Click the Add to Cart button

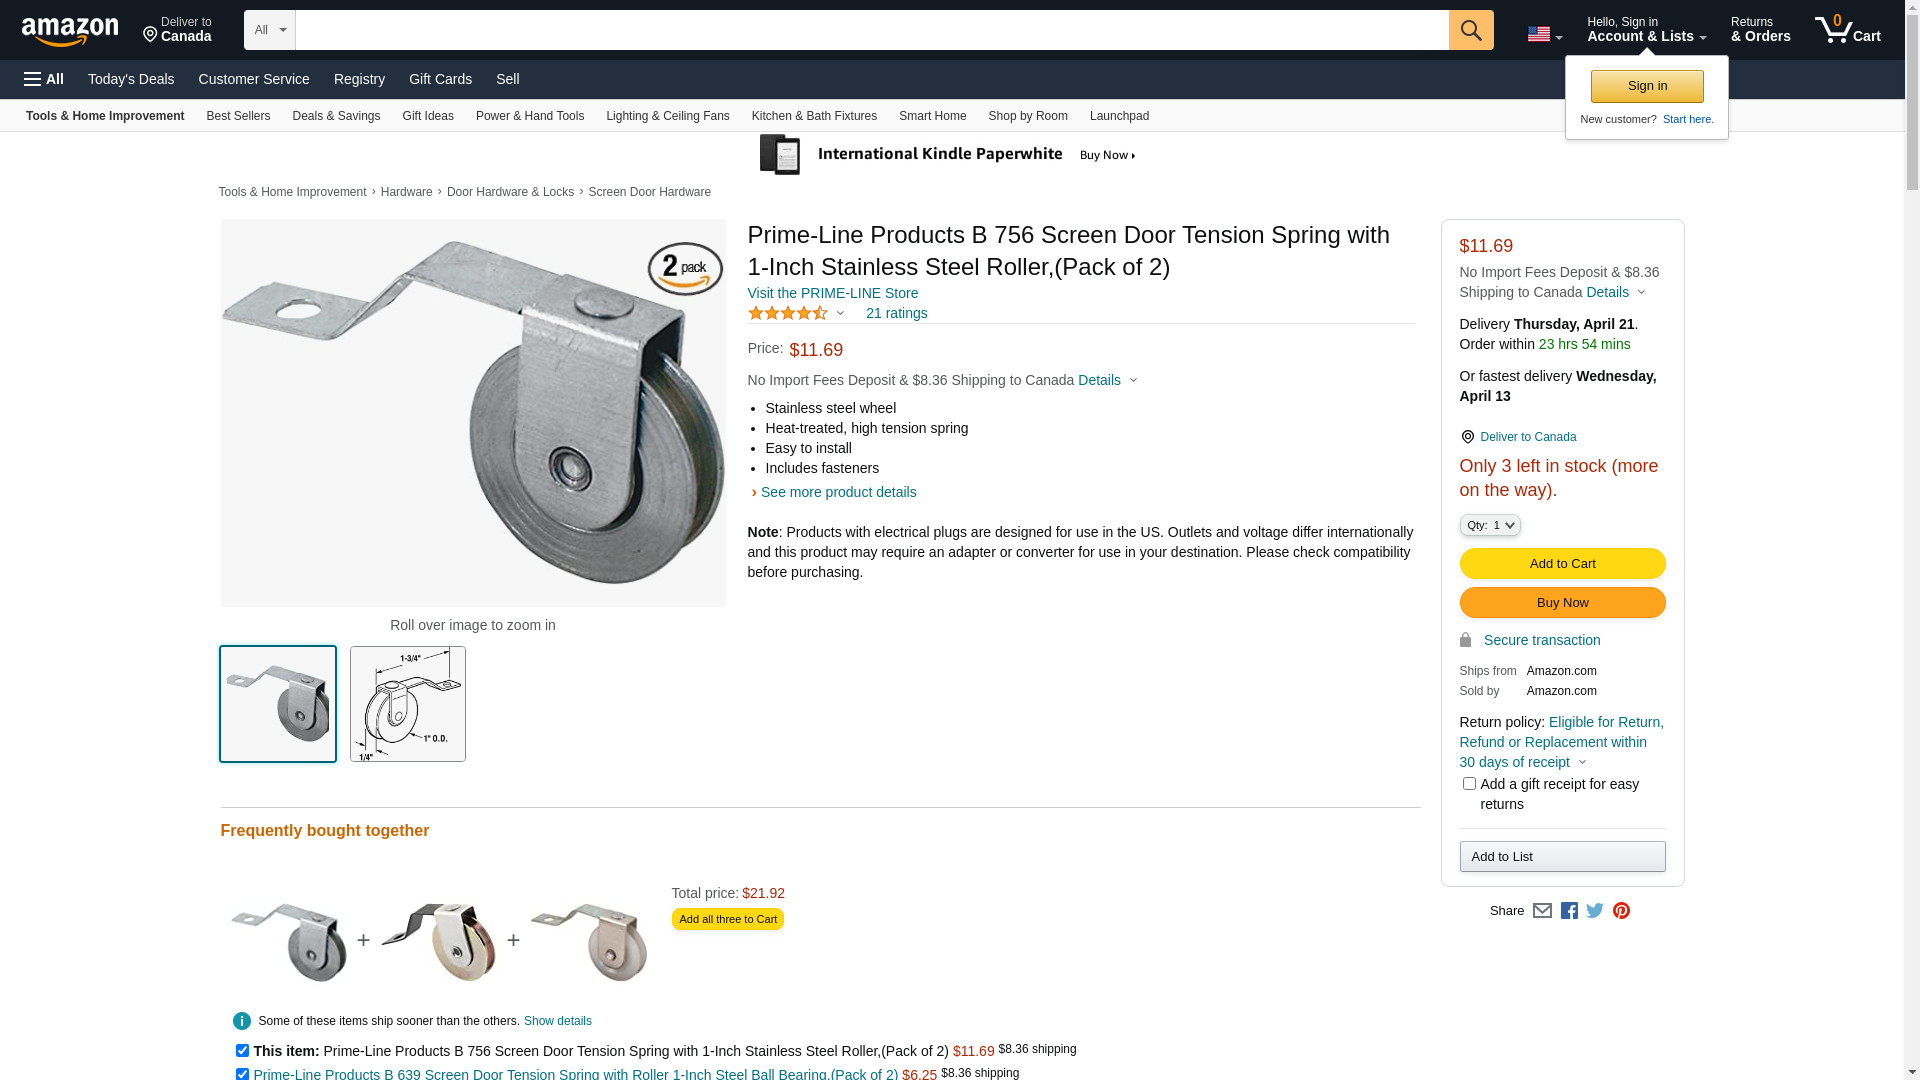pos(1562,564)
